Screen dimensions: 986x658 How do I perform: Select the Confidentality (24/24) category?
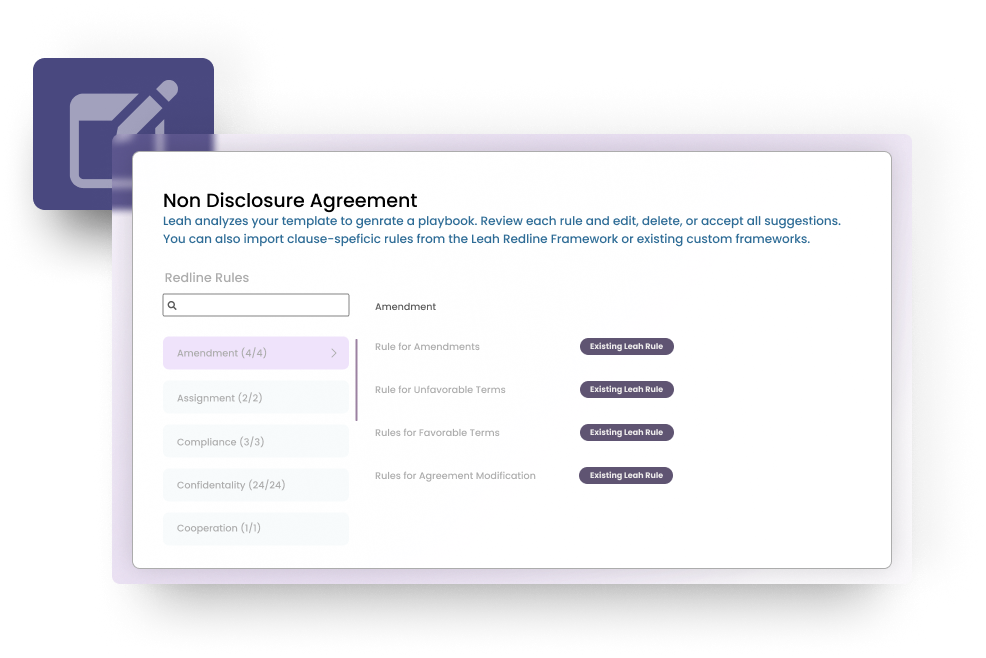coord(256,485)
